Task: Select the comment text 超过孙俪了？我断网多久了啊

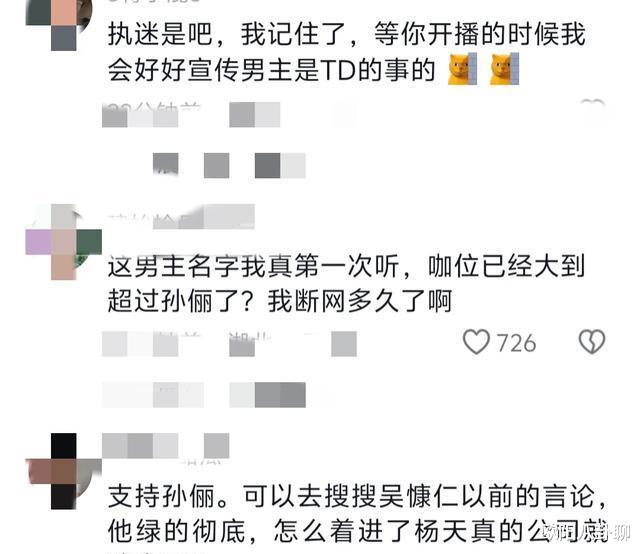Action: click(280, 301)
